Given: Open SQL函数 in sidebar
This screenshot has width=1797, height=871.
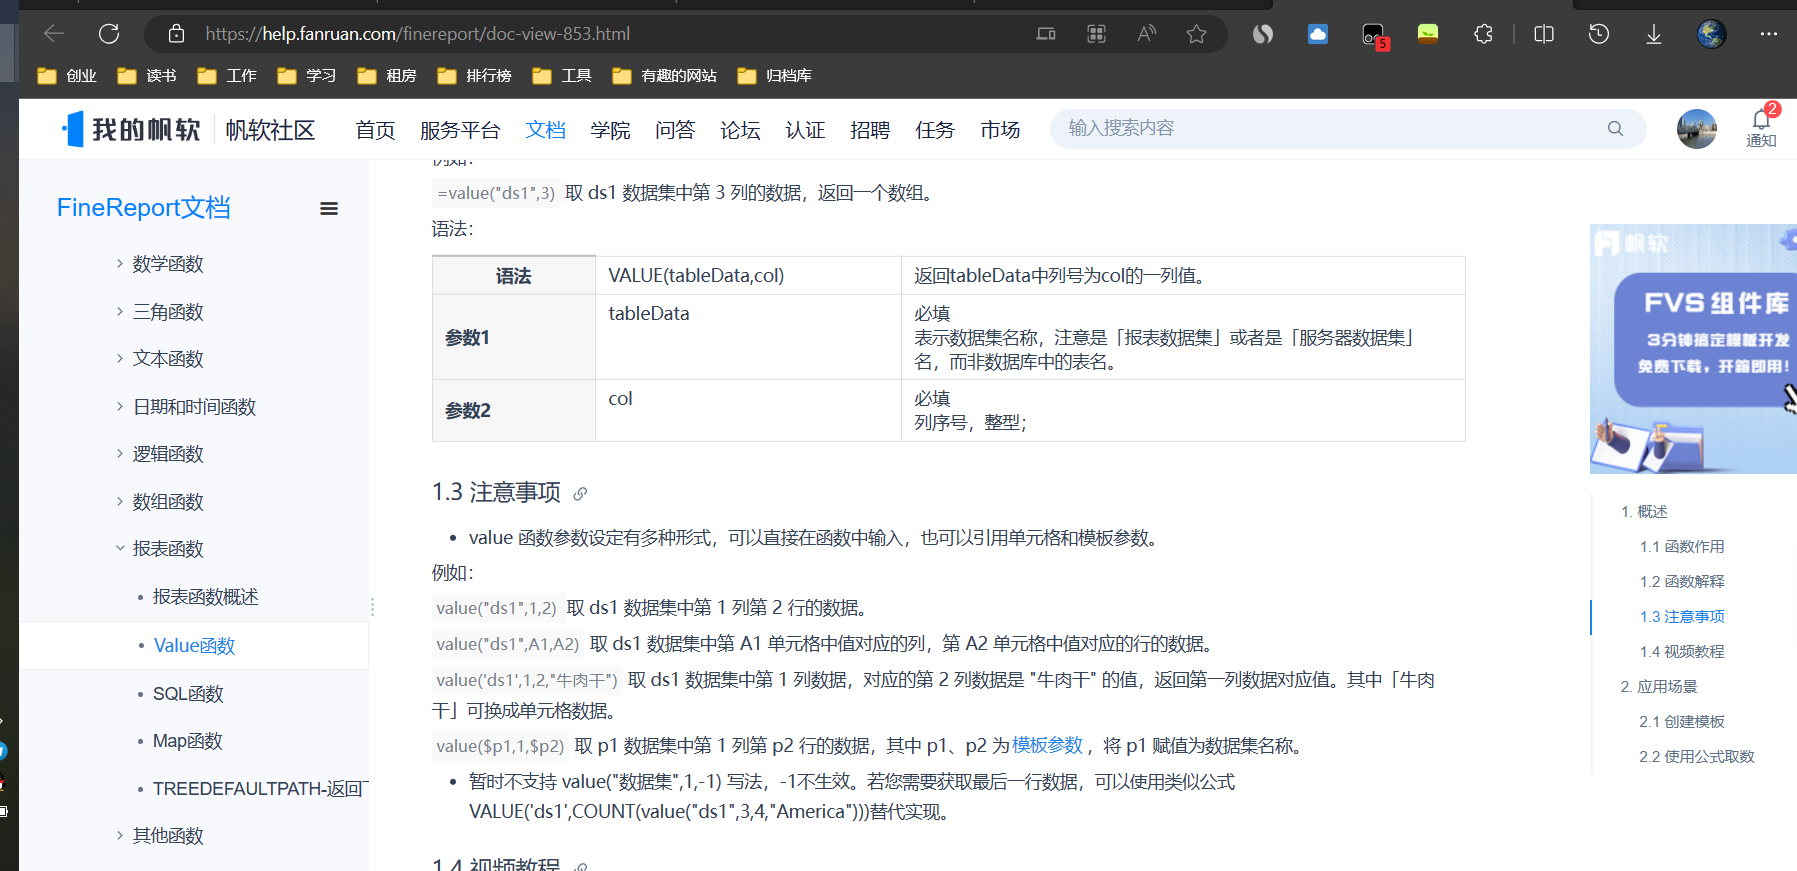Looking at the screenshot, I should click(x=188, y=694).
